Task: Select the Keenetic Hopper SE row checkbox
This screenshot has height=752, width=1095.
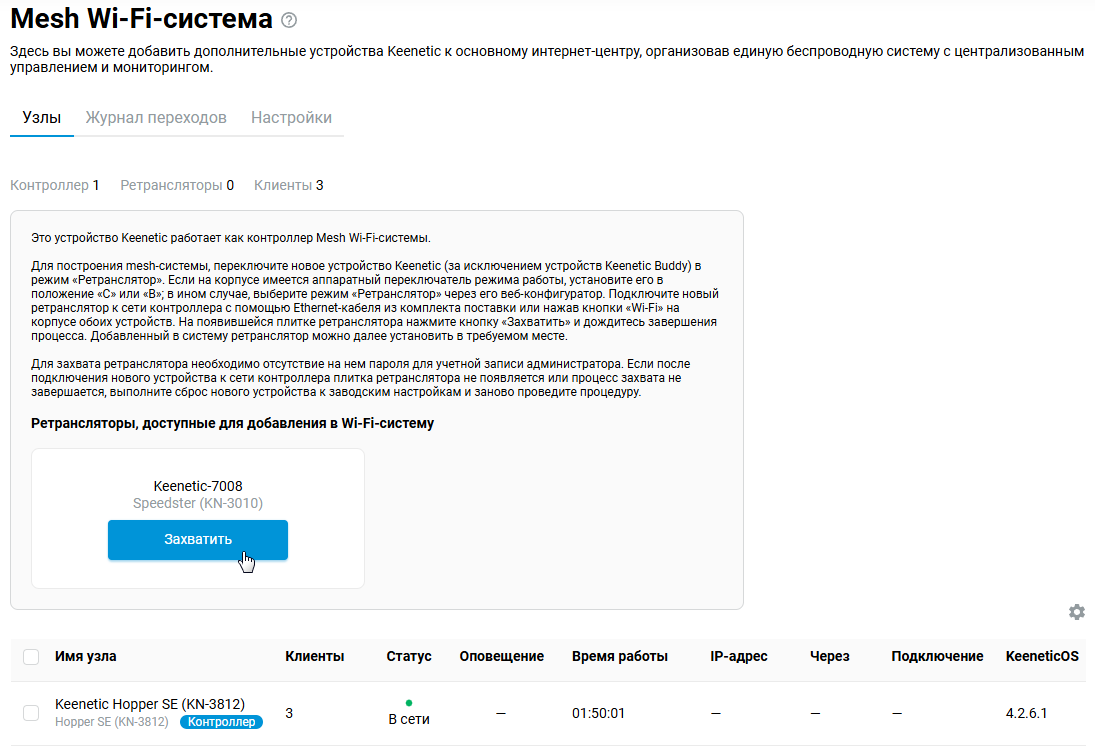Action: click(31, 713)
